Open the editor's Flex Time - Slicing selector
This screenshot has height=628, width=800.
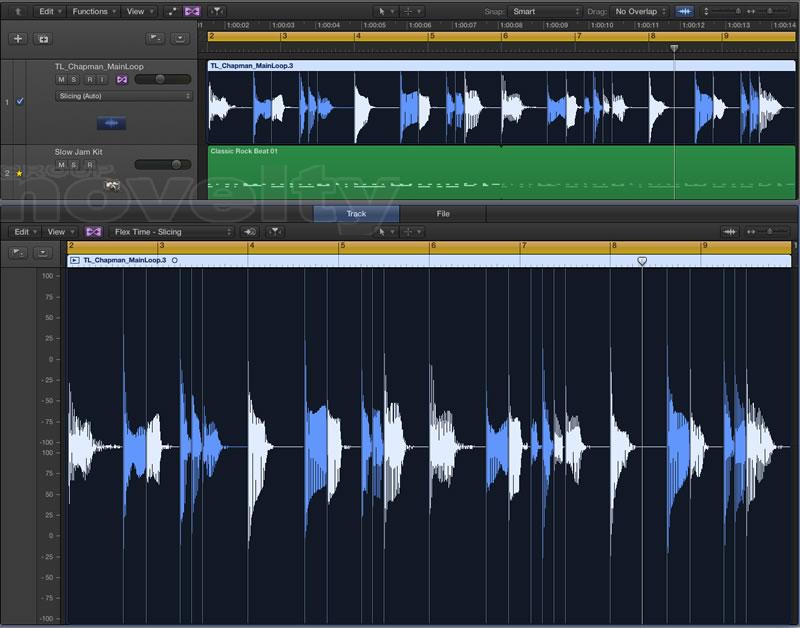click(173, 231)
